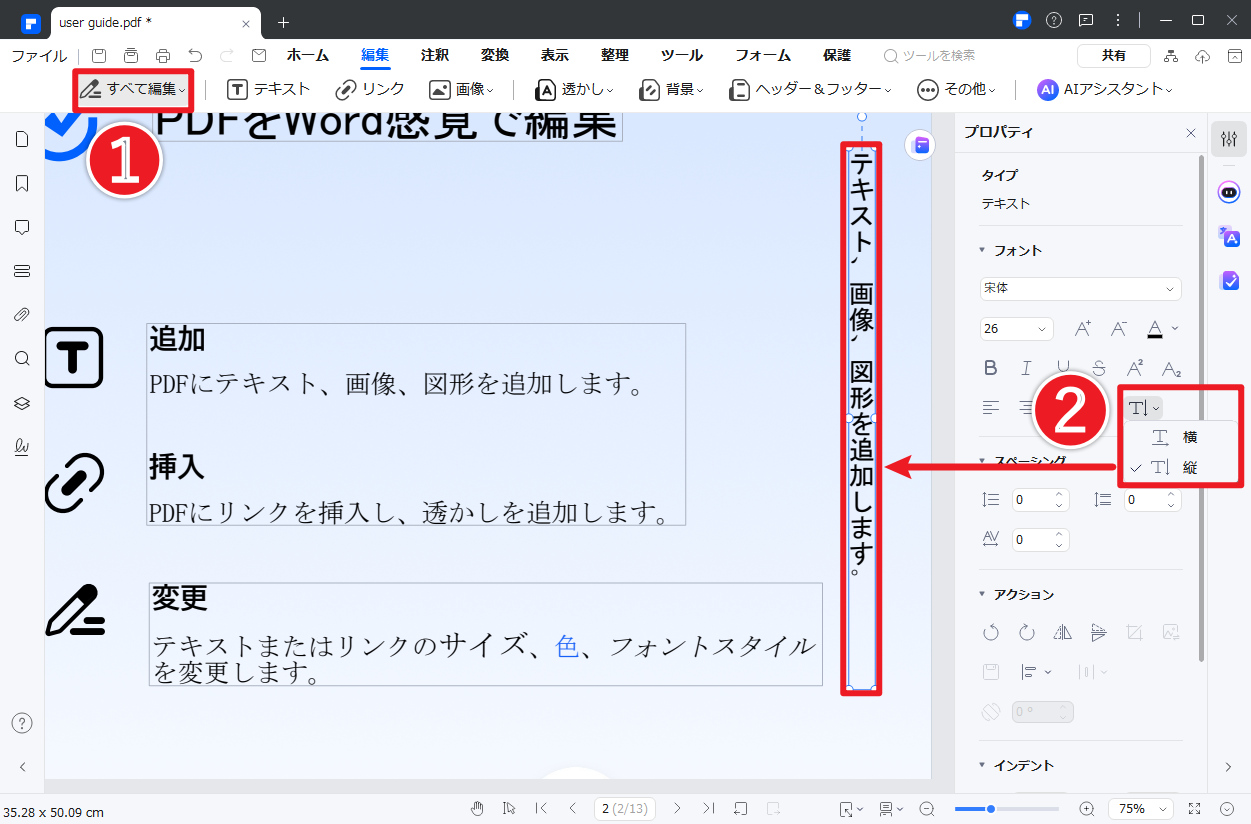
Task: Click the email envelope icon
Action: tap(259, 56)
